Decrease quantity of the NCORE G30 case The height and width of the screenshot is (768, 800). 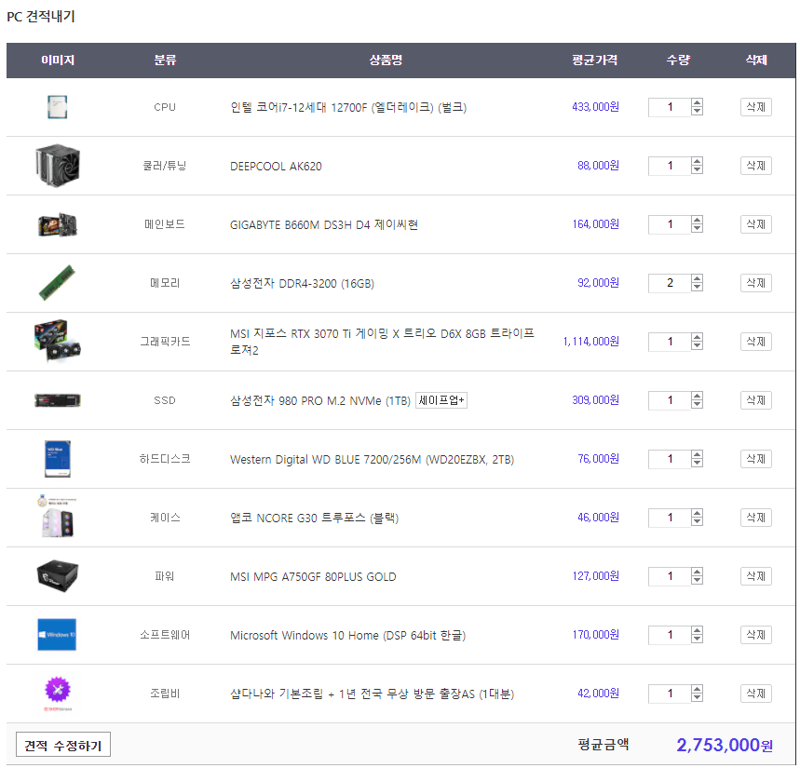click(x=696, y=522)
